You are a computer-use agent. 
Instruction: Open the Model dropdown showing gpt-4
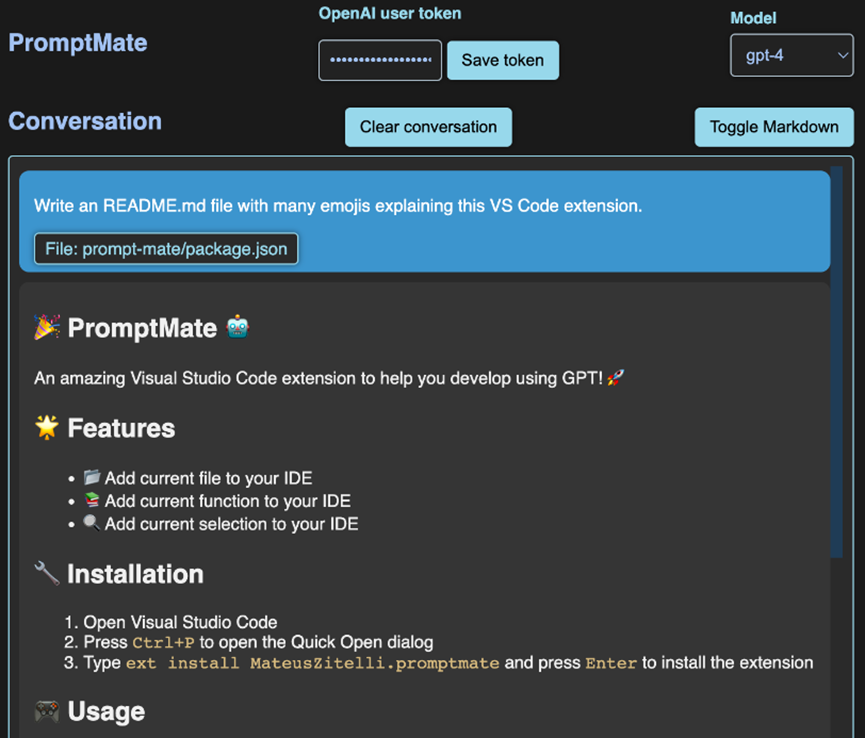792,55
